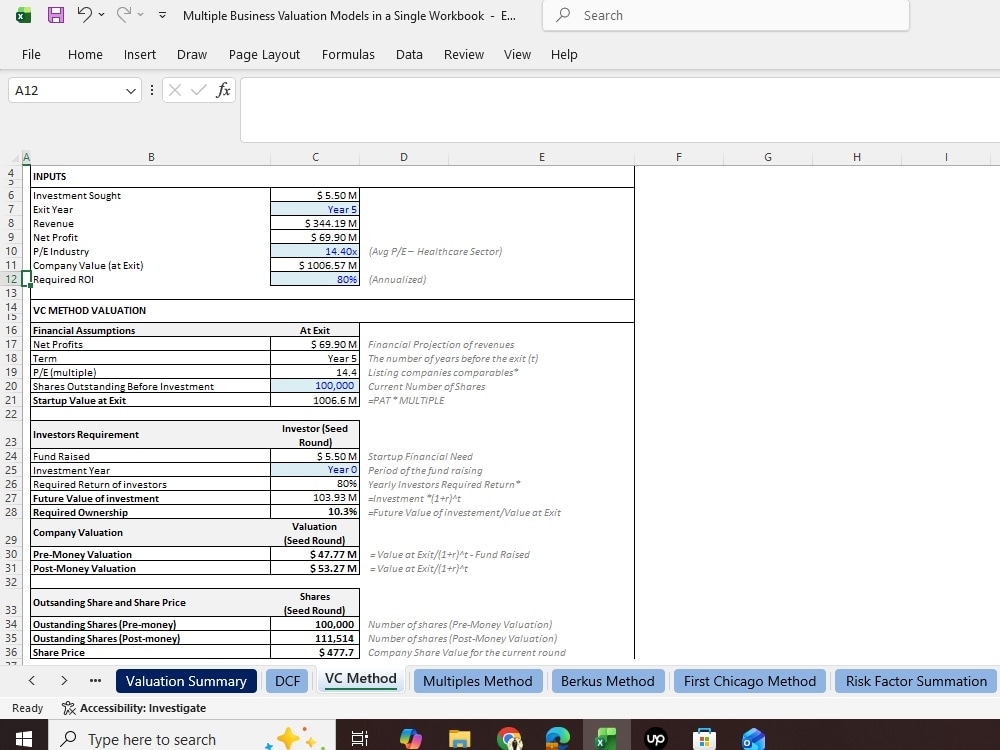Select the Investment Year 'Year 0' cell
Viewport: 1000px width, 750px height.
pos(315,470)
